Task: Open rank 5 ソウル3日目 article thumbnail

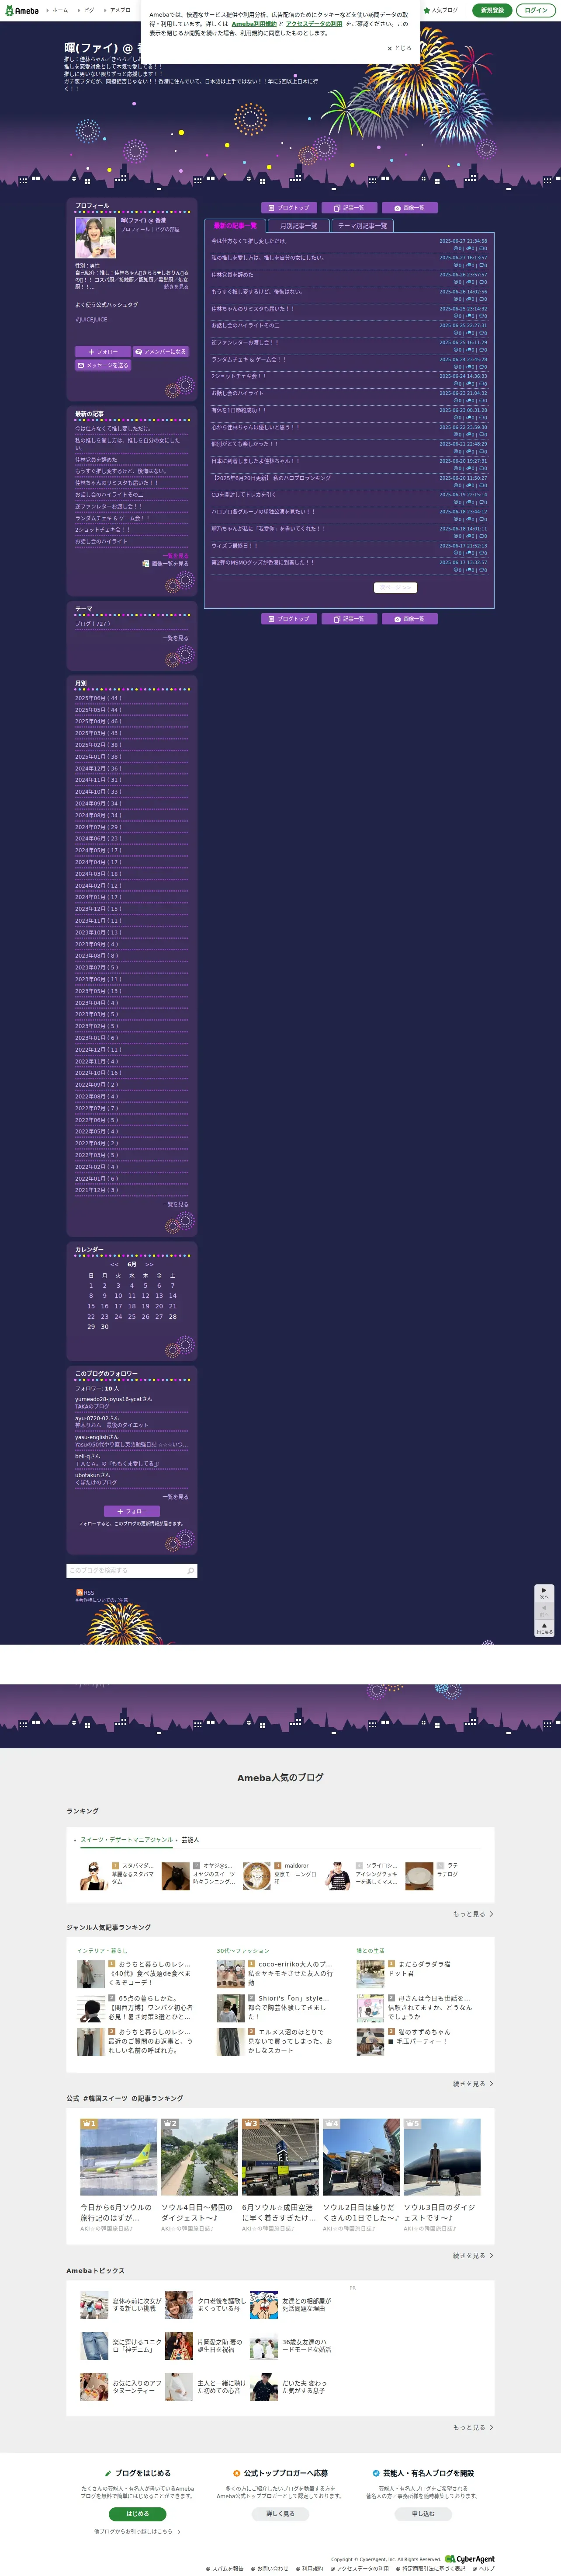Action: point(442,2156)
